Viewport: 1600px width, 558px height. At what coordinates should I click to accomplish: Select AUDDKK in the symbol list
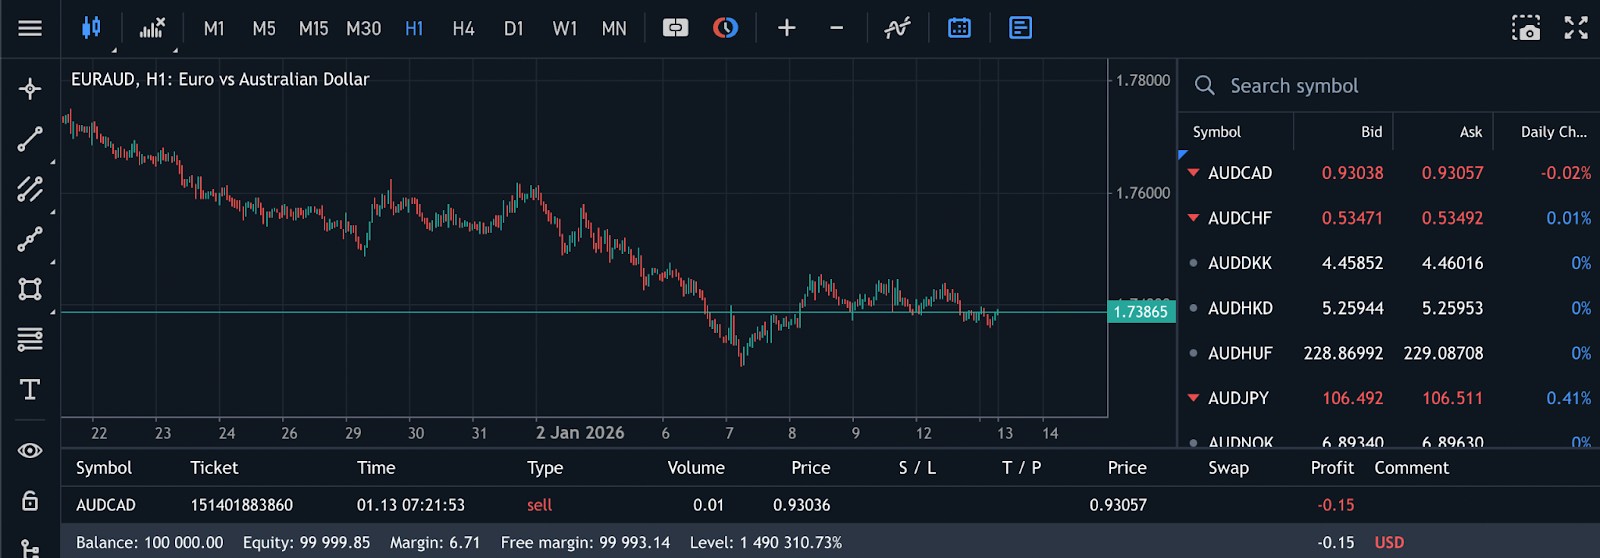(x=1240, y=263)
